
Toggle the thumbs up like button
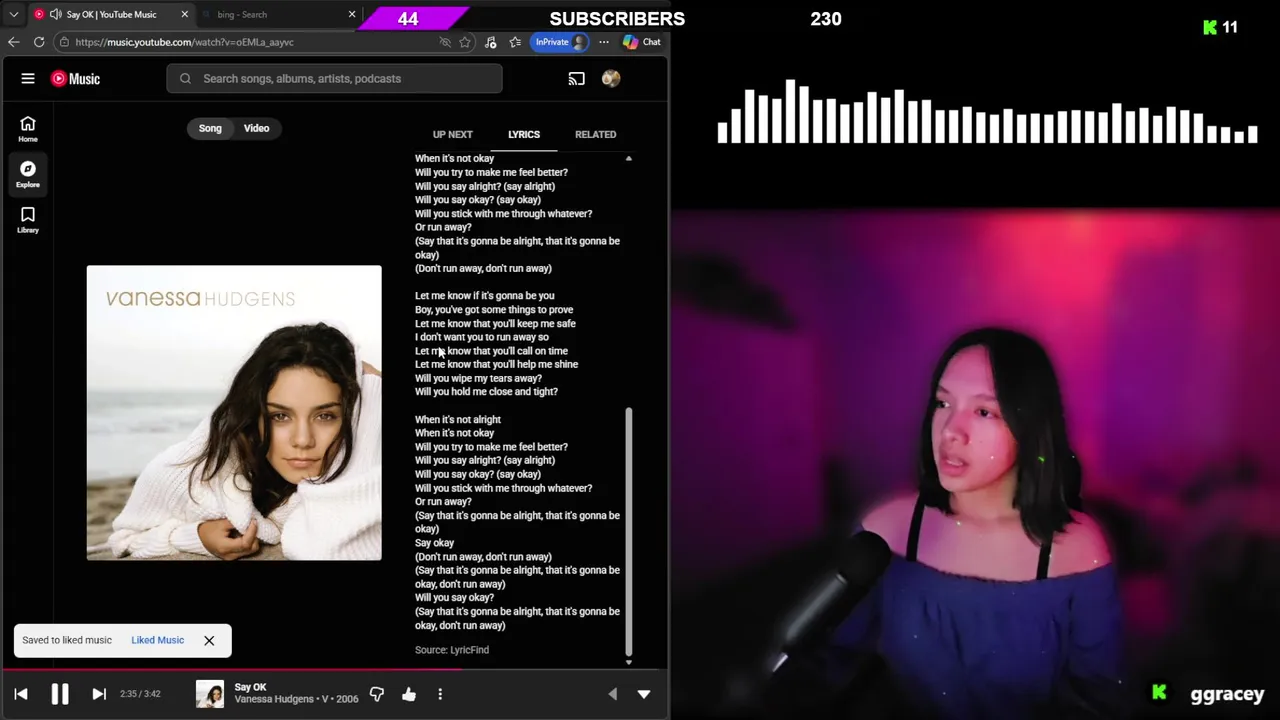click(409, 694)
